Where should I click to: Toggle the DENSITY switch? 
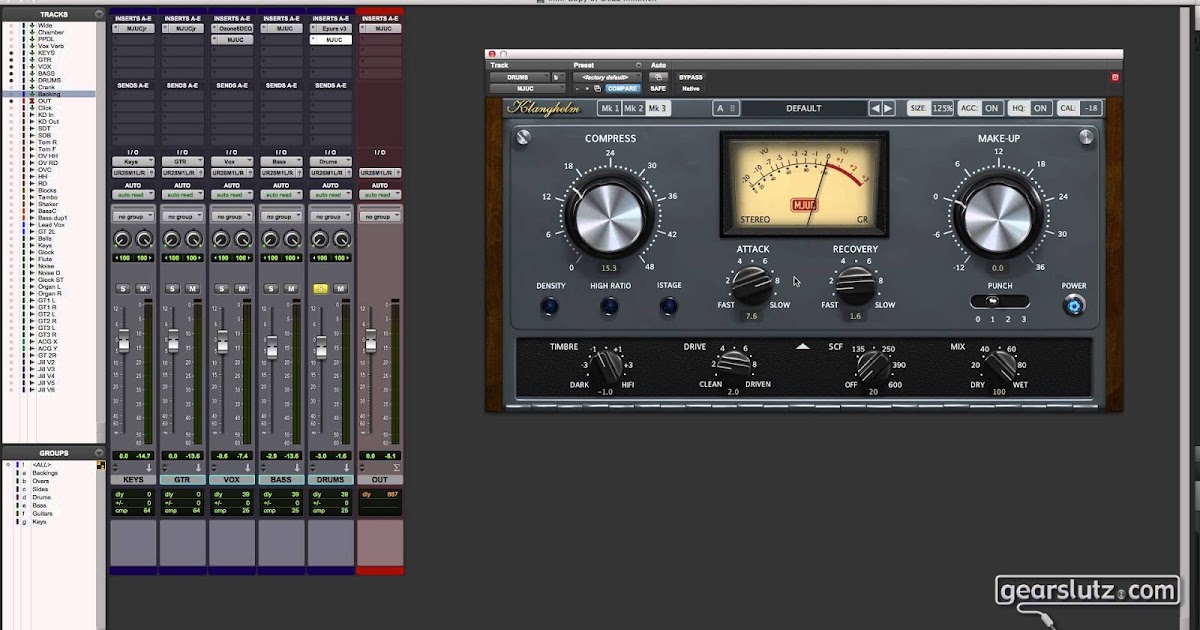click(550, 306)
